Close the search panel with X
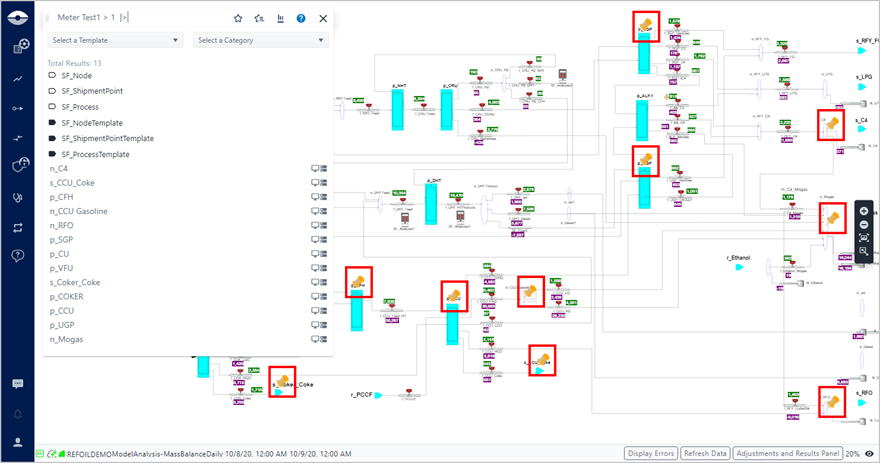The width and height of the screenshot is (880, 463). tap(322, 18)
